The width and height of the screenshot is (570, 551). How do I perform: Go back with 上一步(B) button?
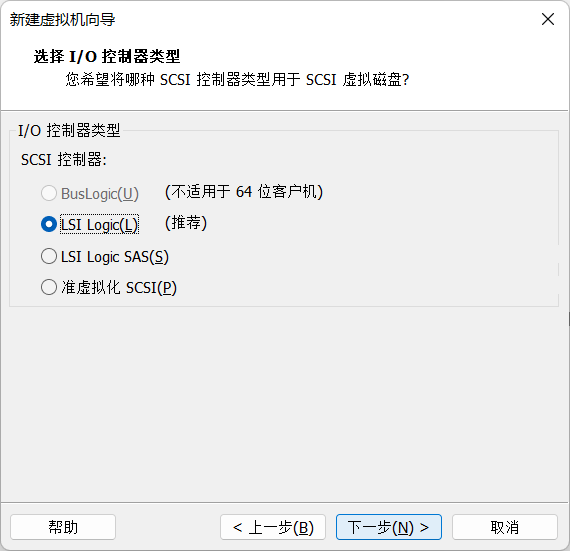click(273, 527)
